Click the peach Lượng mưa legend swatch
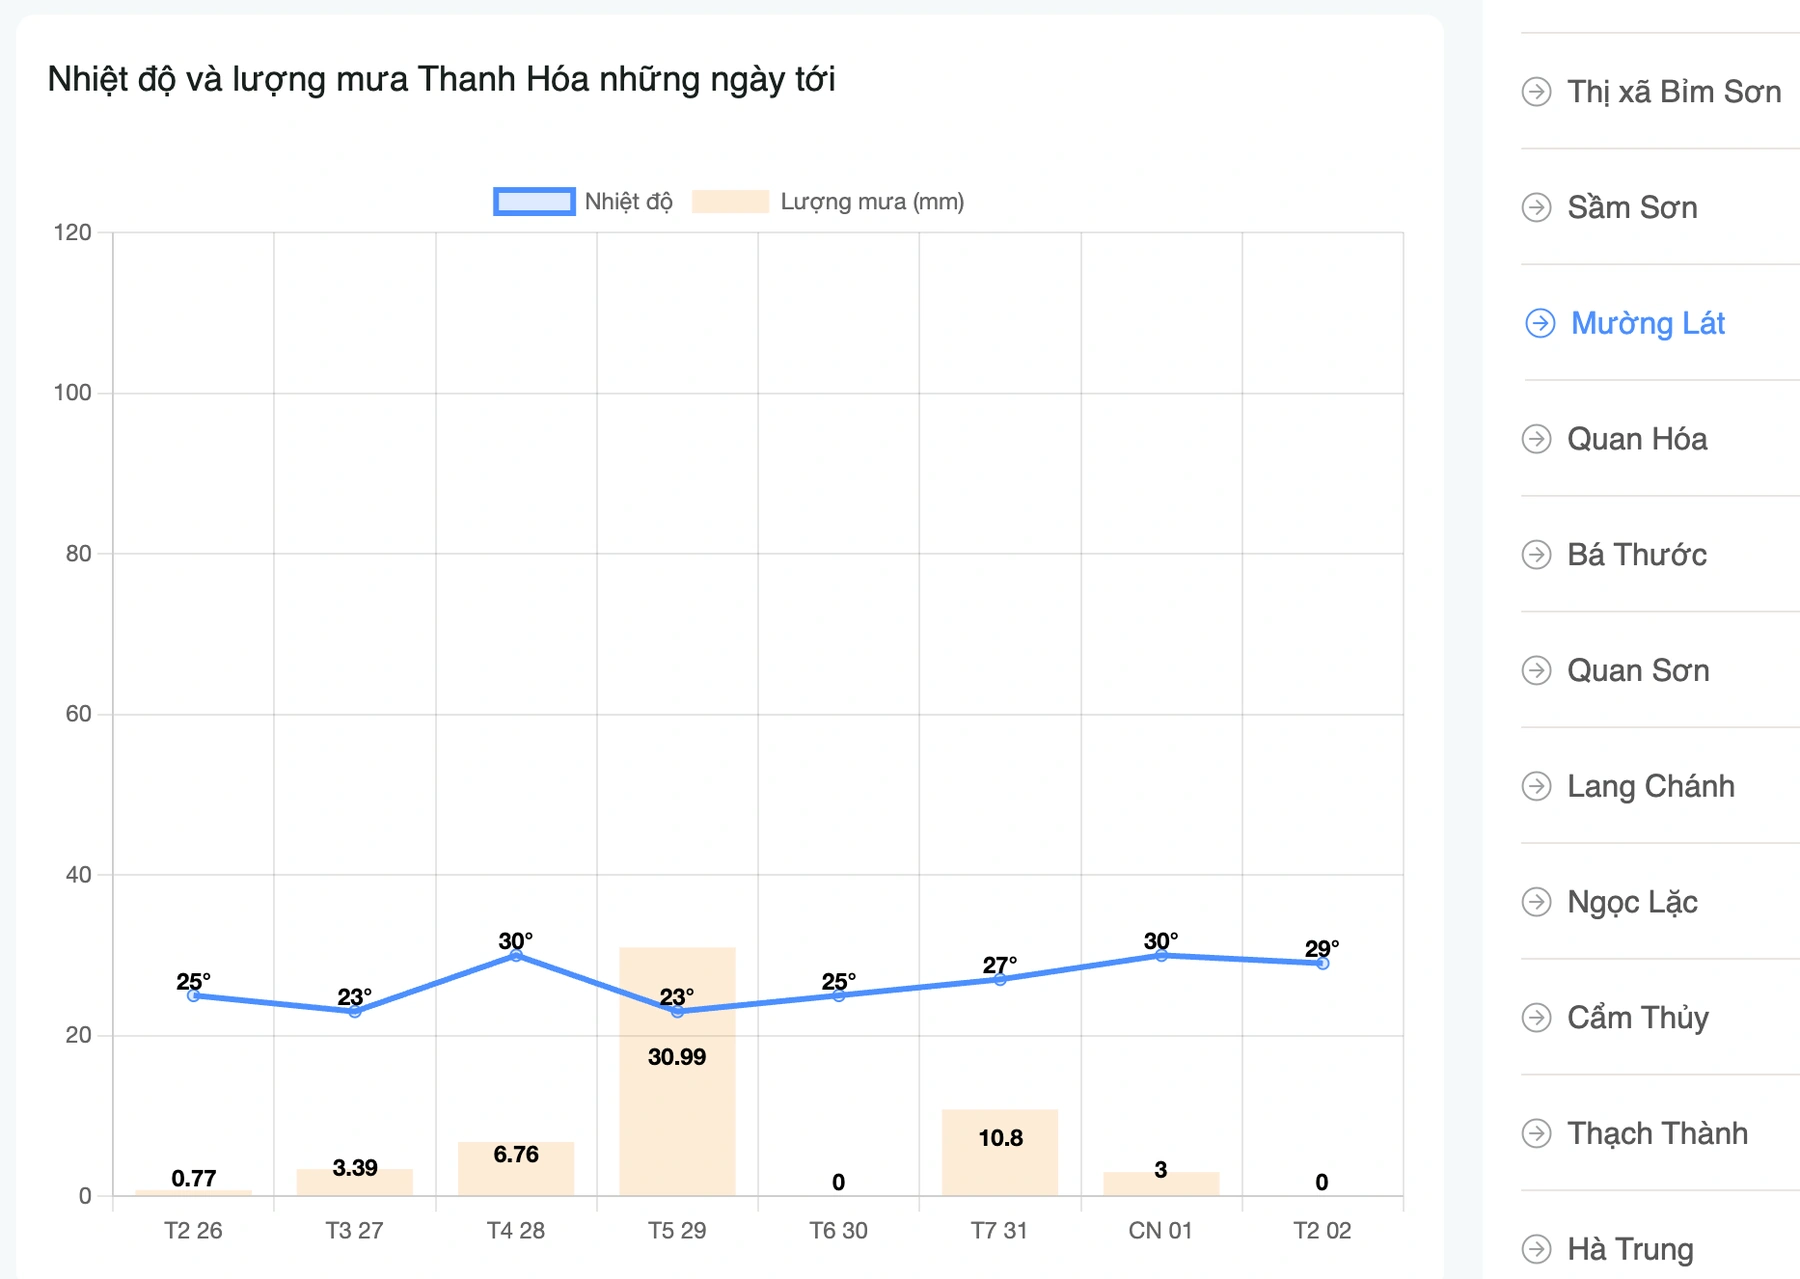1800x1279 pixels. 730,202
